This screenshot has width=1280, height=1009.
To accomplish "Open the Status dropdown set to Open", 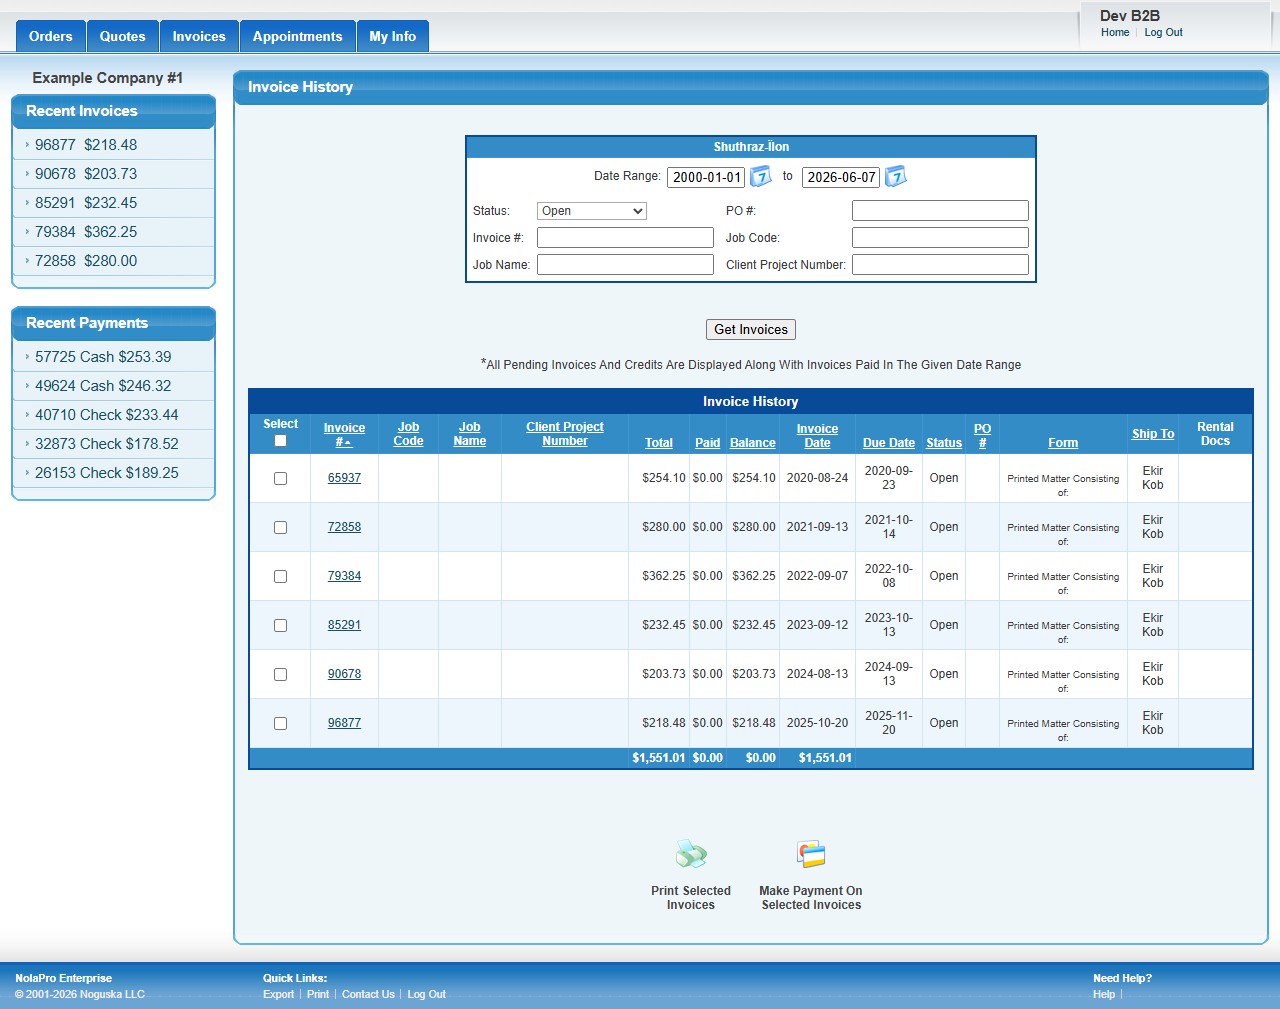I will 592,211.
